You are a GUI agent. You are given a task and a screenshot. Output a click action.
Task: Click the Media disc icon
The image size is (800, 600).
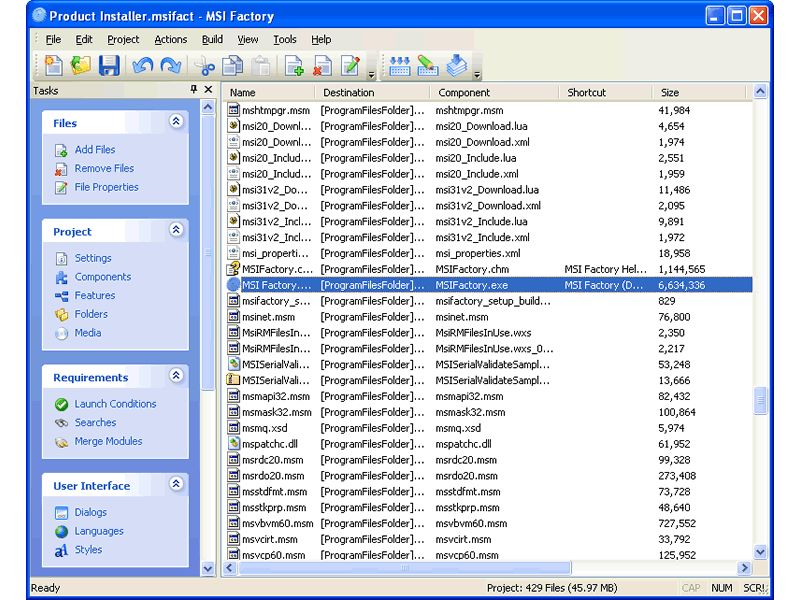pos(61,334)
